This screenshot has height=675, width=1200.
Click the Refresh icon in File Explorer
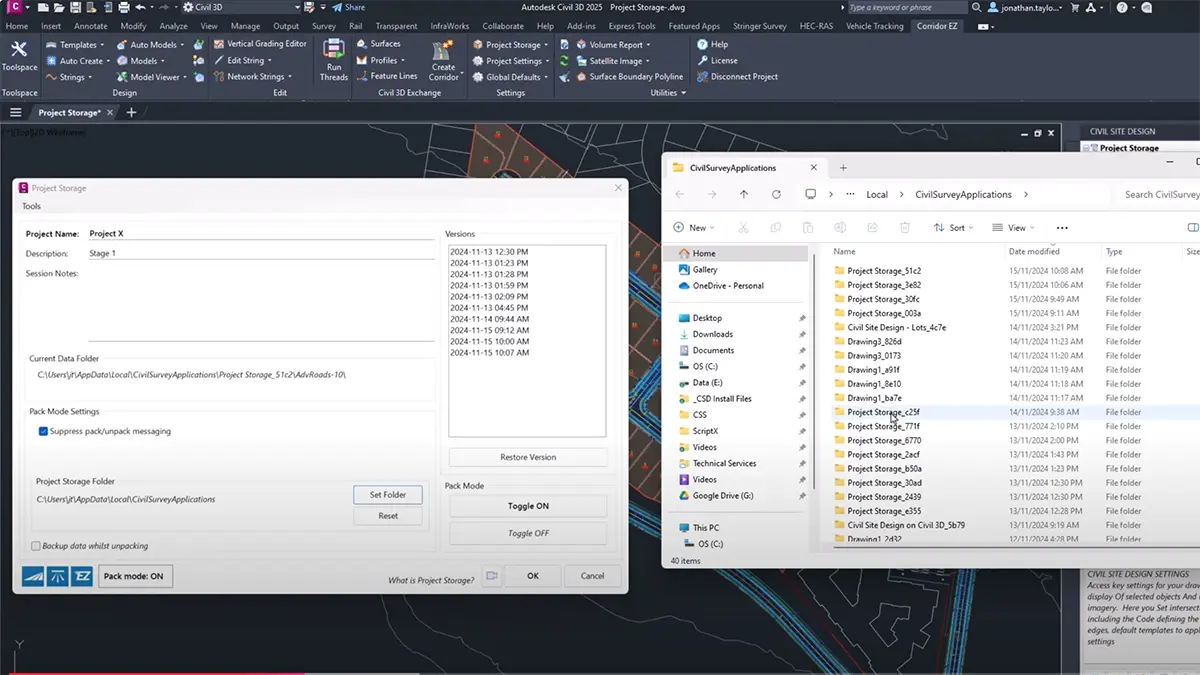[776, 195]
